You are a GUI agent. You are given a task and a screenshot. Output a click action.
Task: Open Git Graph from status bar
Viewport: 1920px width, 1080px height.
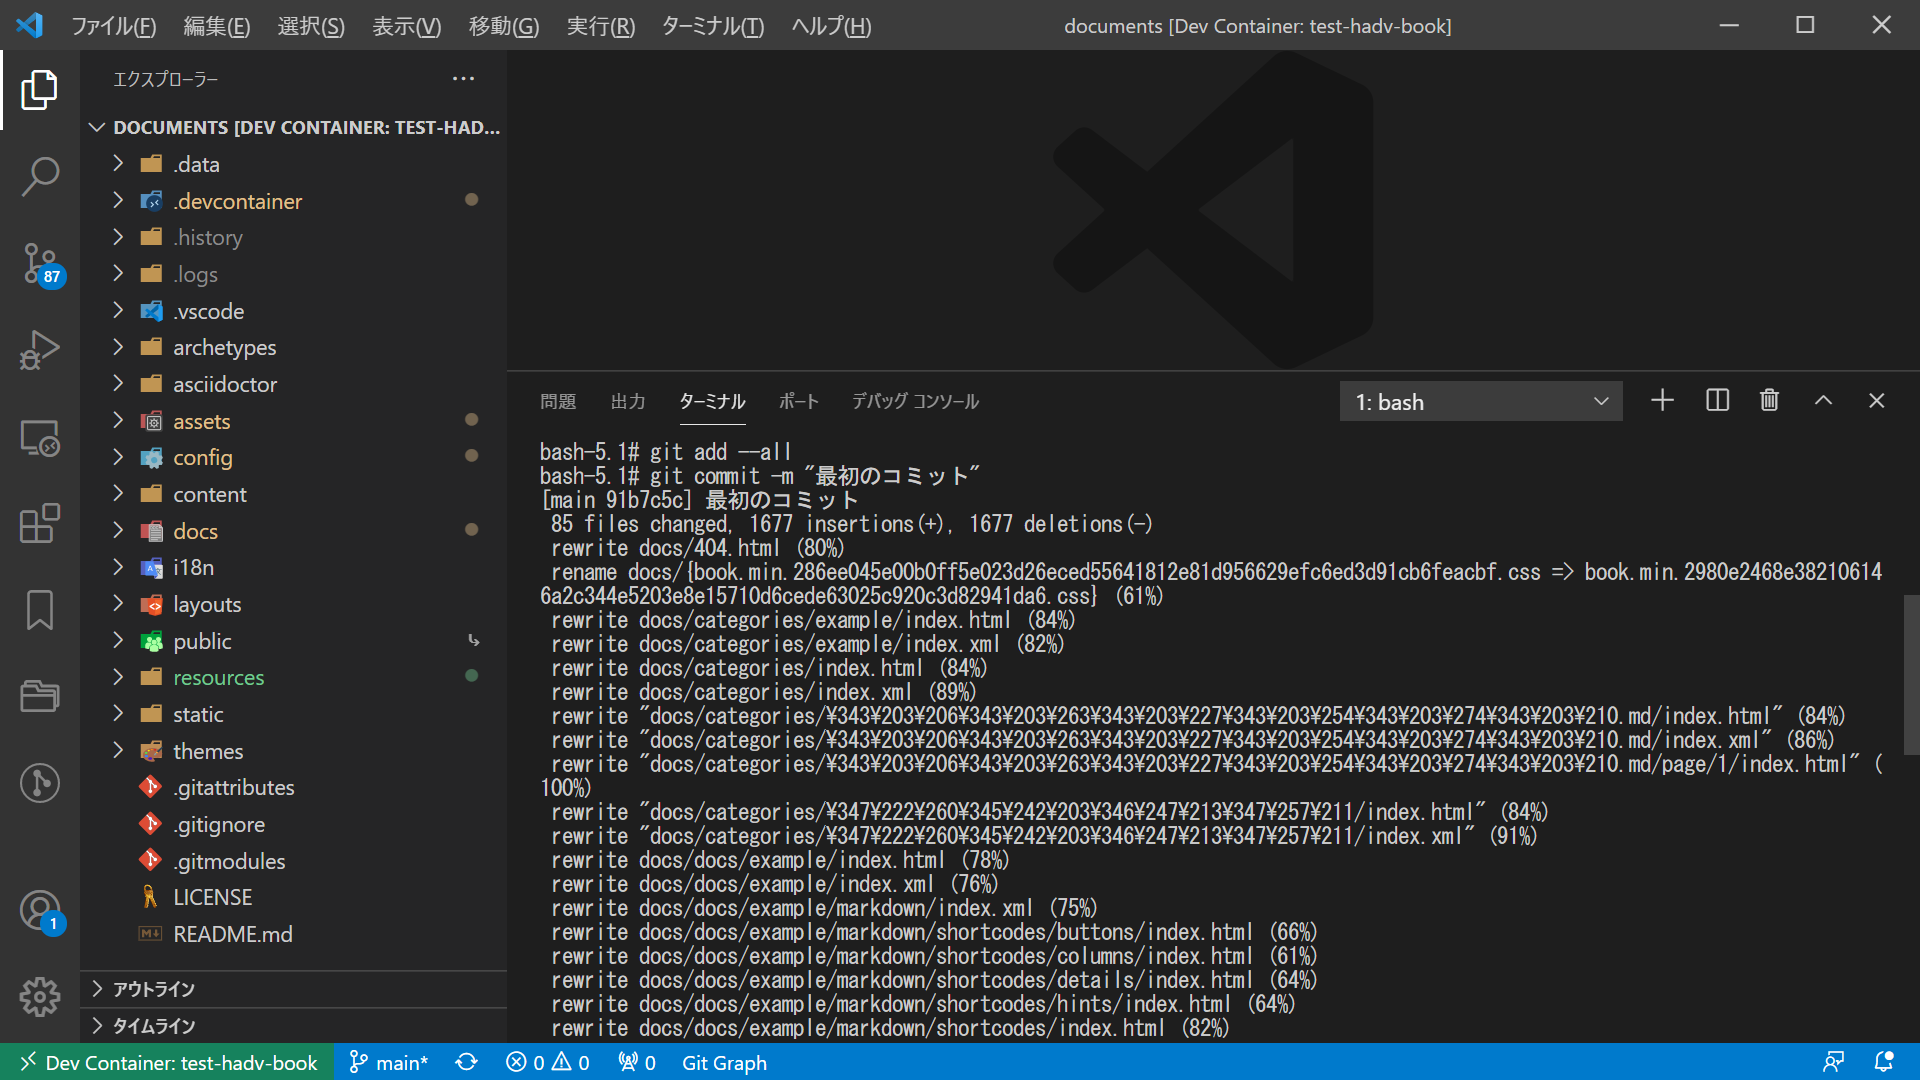coord(724,1062)
